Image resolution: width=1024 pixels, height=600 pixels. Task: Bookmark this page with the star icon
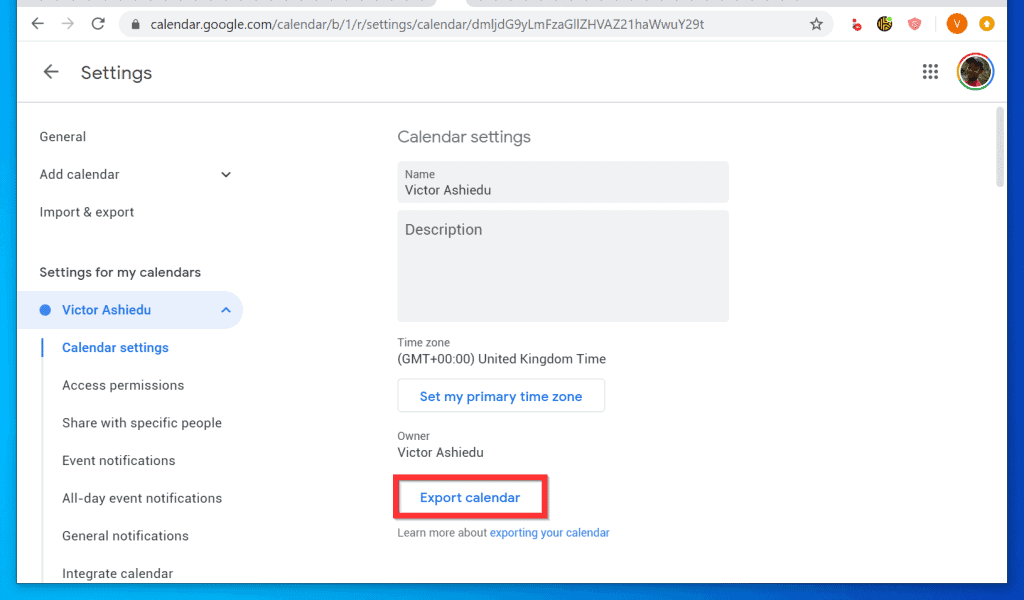pyautogui.click(x=816, y=24)
